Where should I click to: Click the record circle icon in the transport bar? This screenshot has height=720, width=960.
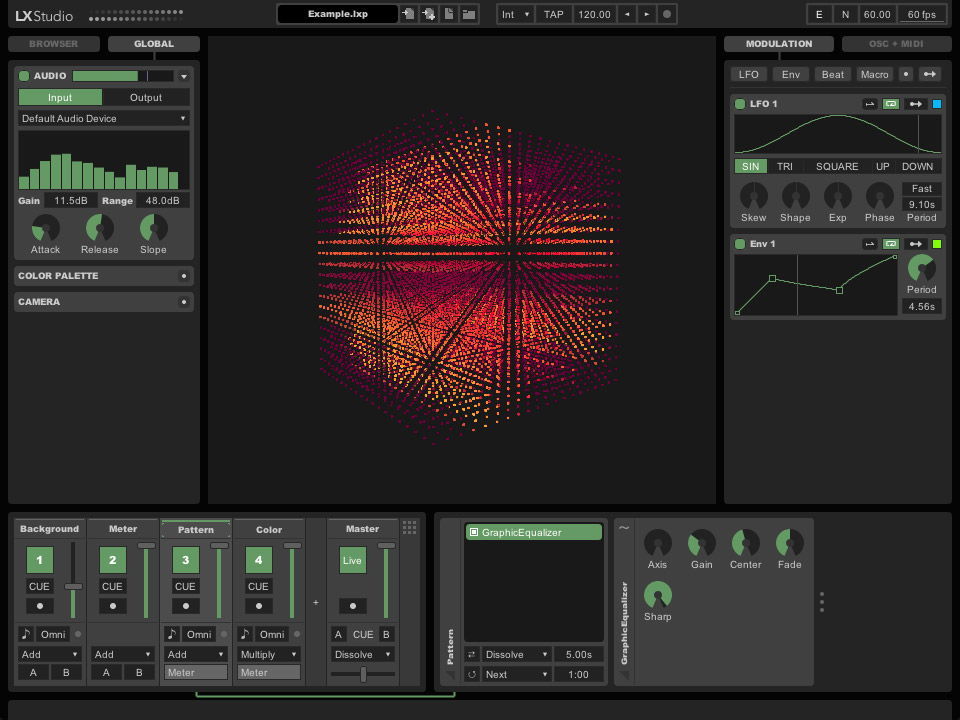click(666, 14)
